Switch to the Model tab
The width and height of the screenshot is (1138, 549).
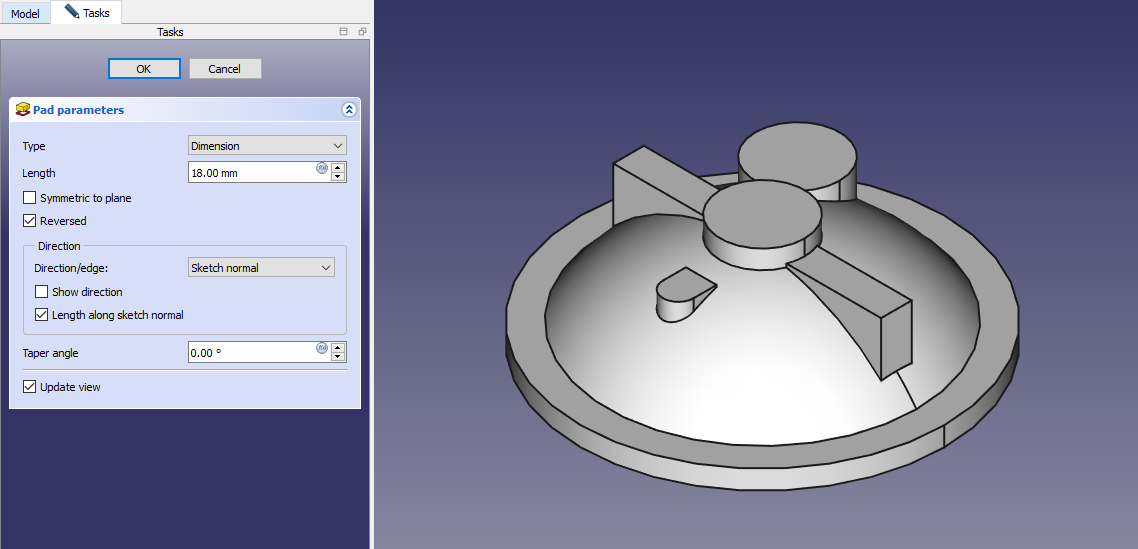click(x=25, y=14)
